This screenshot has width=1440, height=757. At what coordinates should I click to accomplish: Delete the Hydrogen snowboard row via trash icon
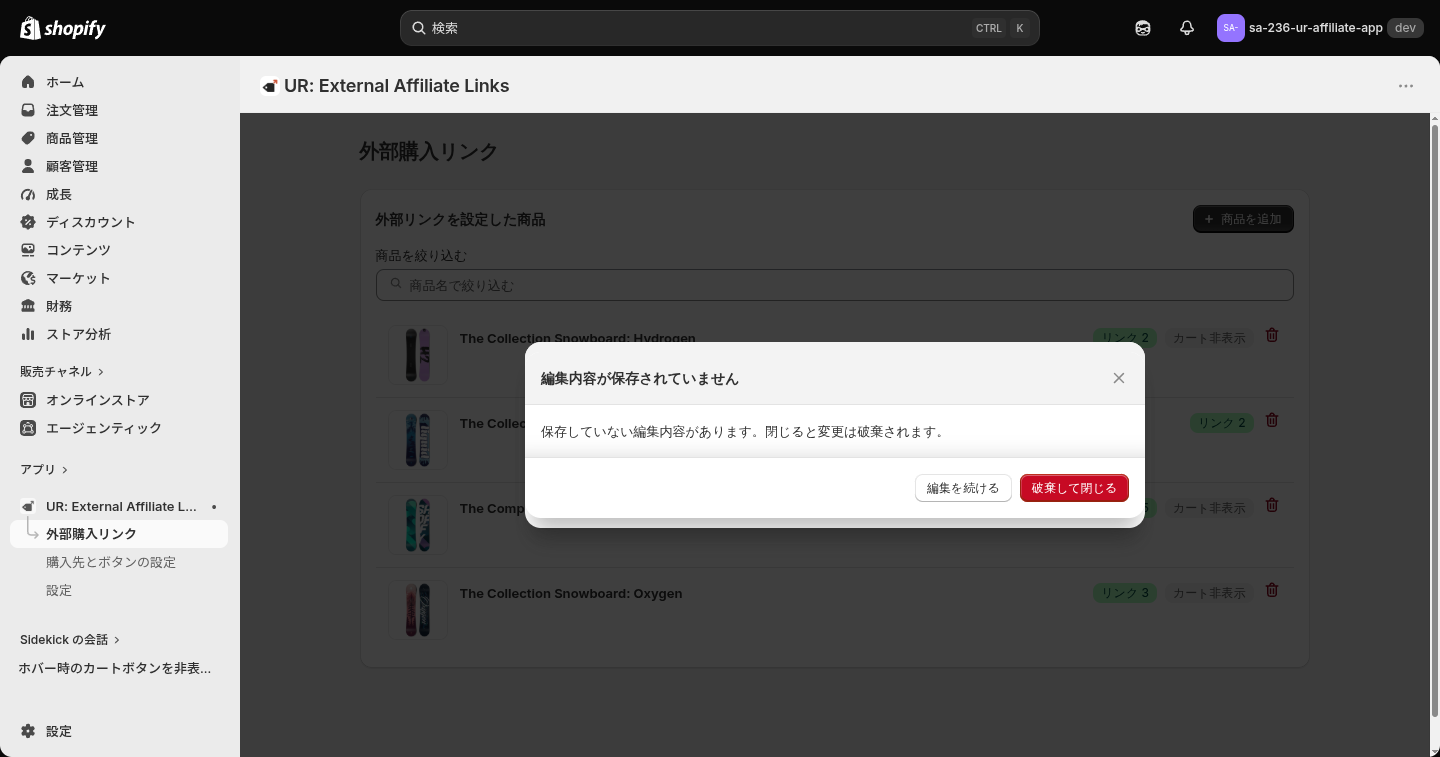pos(1272,335)
